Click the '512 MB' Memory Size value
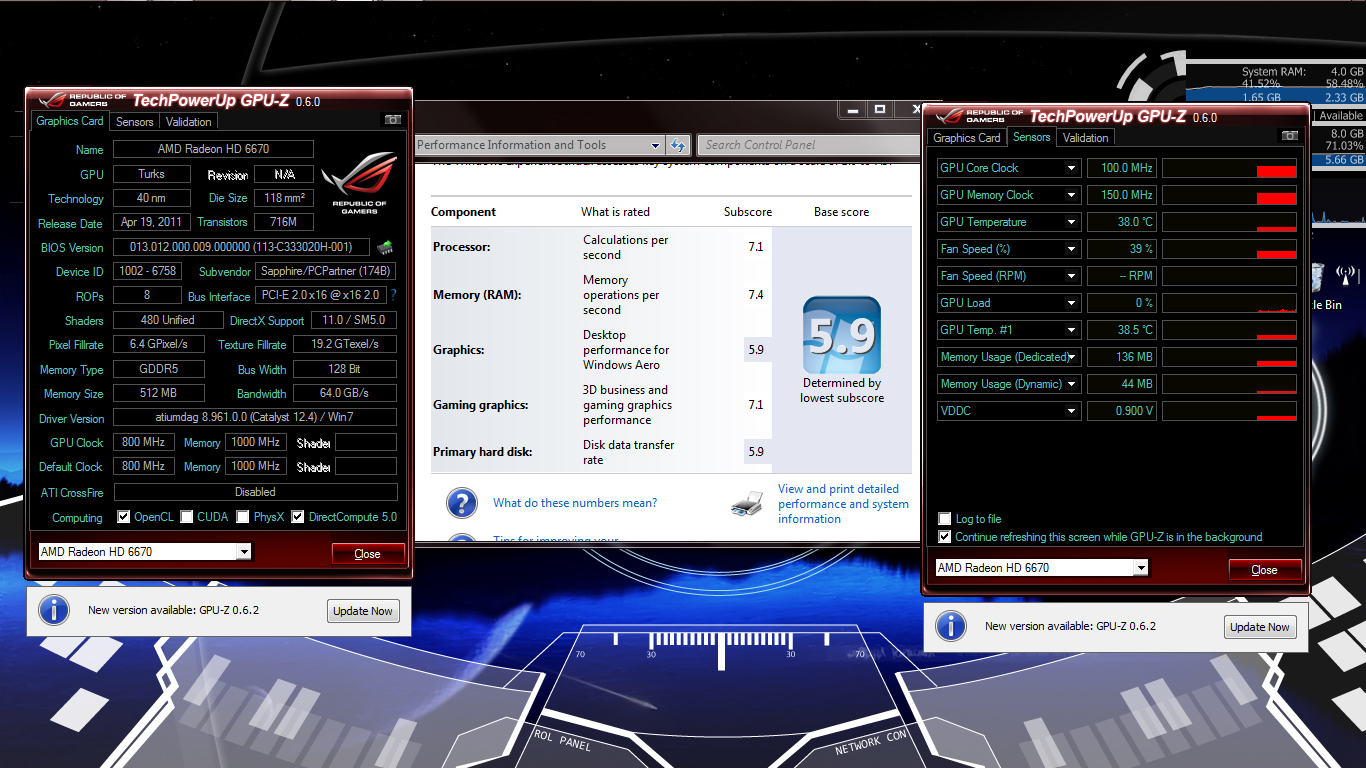This screenshot has height=768, width=1366. [159, 393]
